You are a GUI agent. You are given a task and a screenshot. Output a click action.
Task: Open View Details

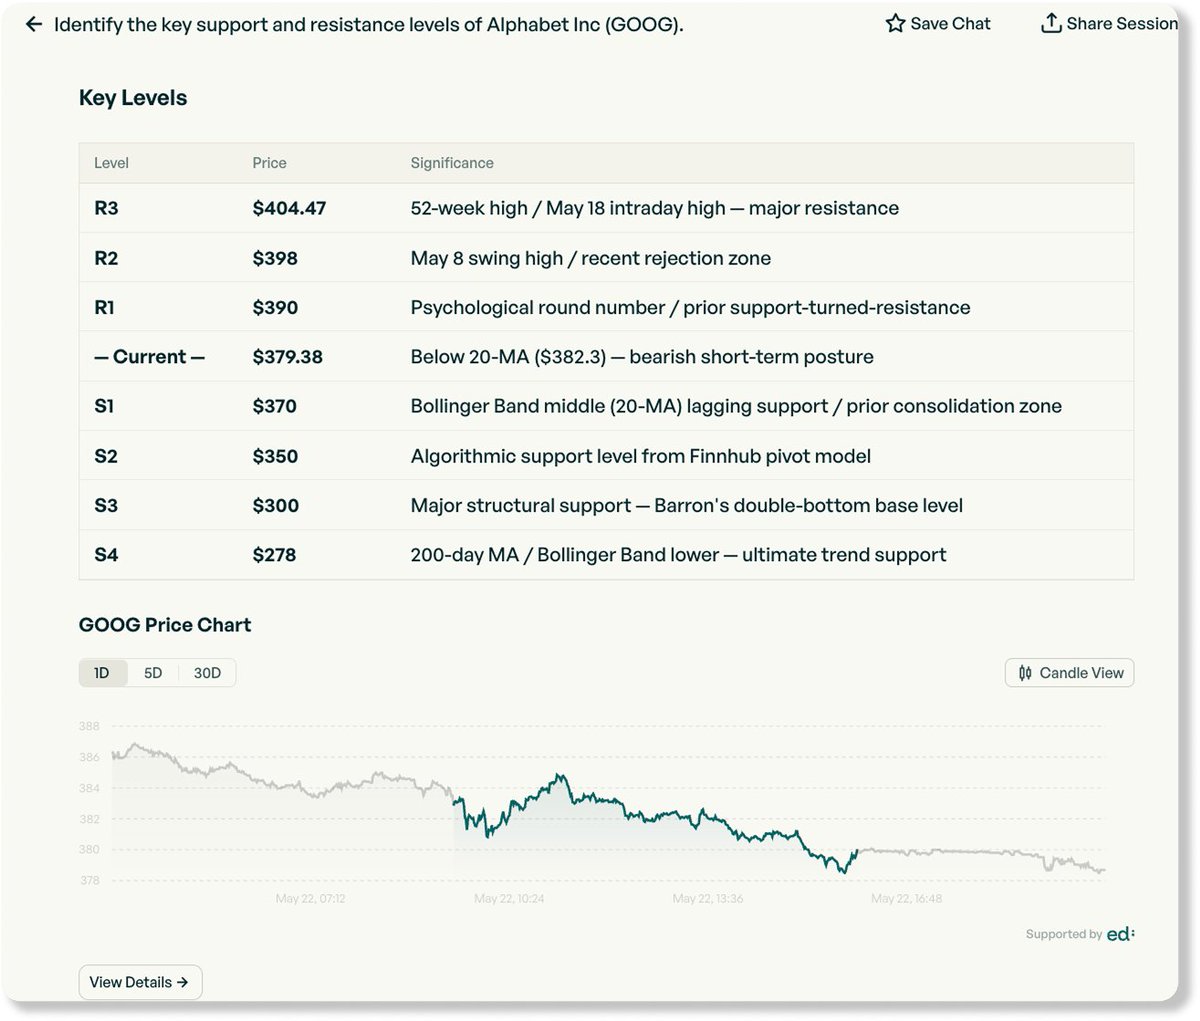click(140, 982)
